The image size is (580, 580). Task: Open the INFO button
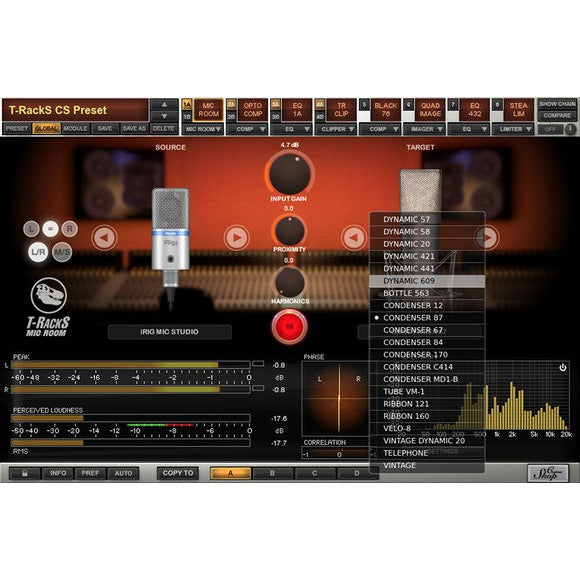point(58,473)
